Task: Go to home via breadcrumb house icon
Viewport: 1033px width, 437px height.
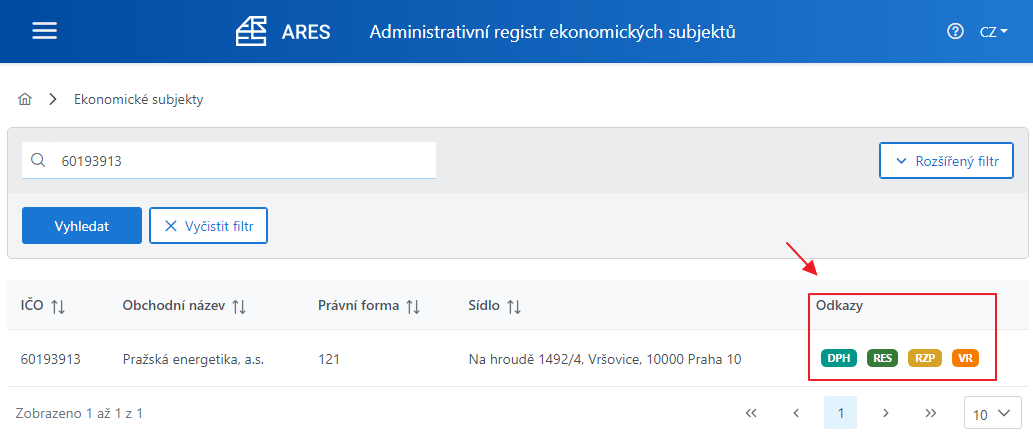Action: [25, 100]
